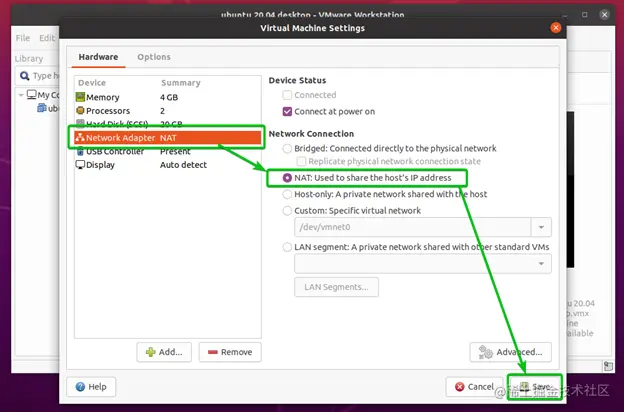Open the Edit menu in VMware Workstation
The width and height of the screenshot is (624, 412).
(x=47, y=38)
